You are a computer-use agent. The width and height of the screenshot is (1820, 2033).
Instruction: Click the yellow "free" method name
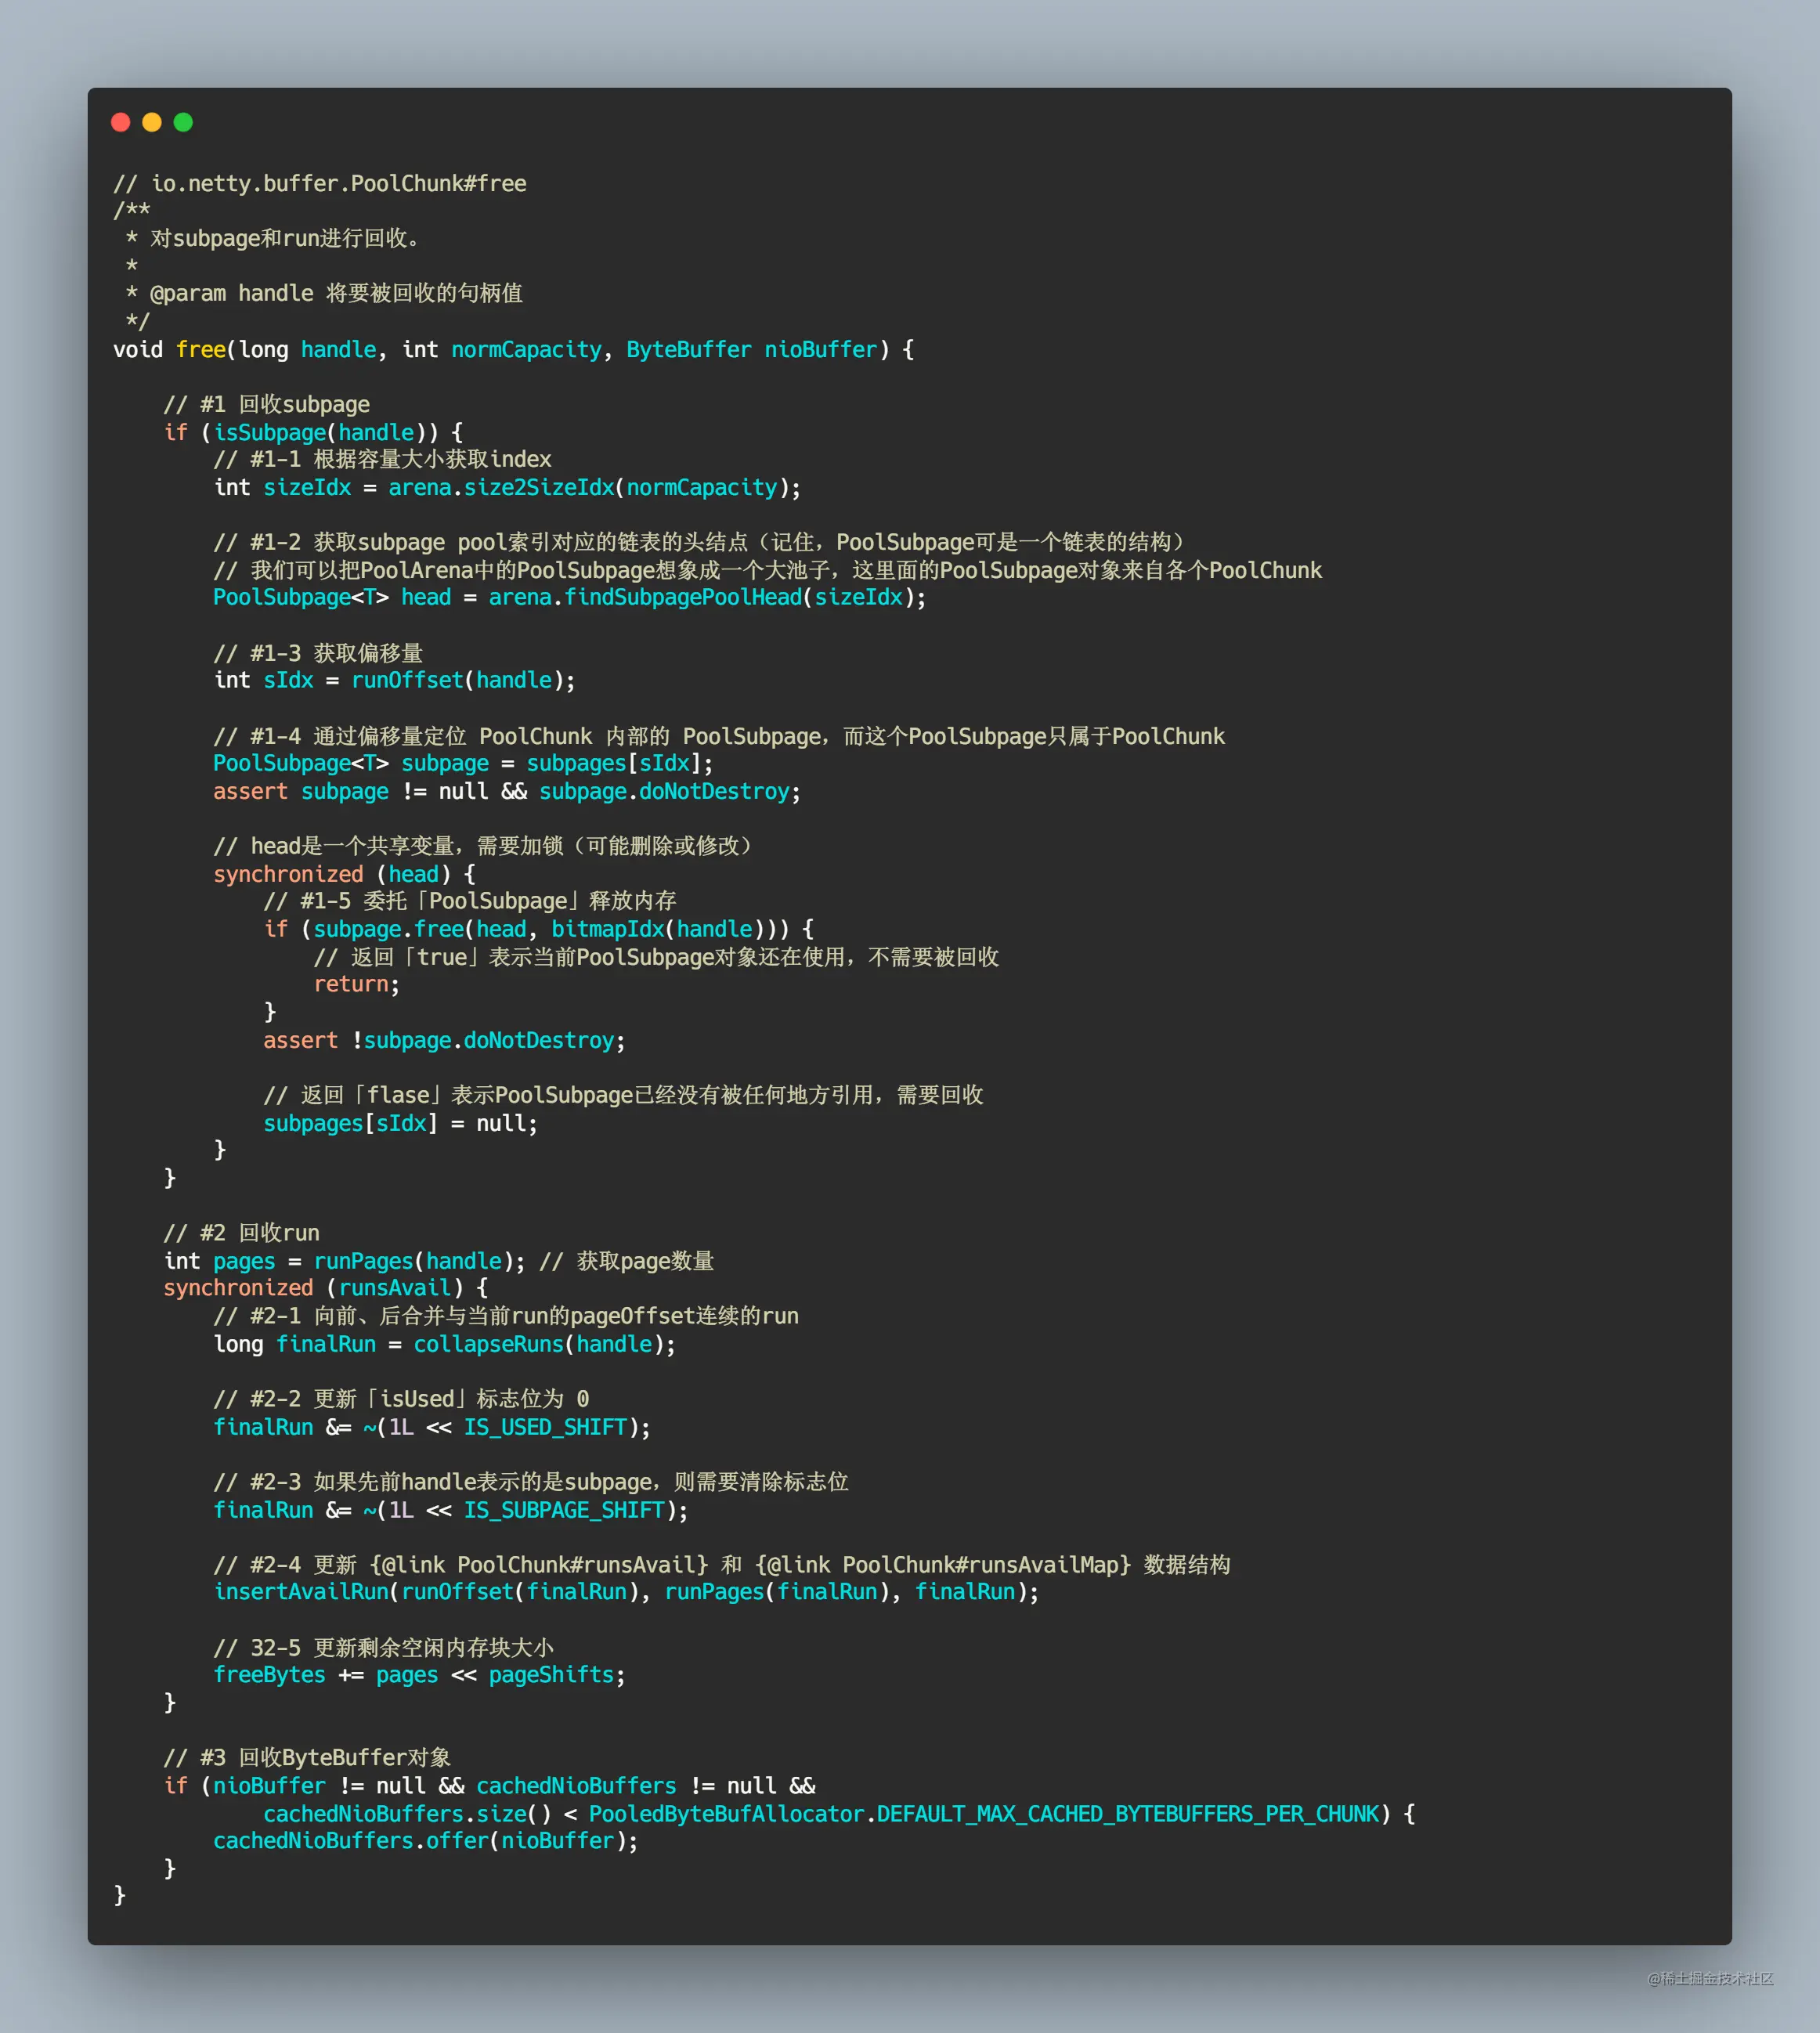coord(201,350)
